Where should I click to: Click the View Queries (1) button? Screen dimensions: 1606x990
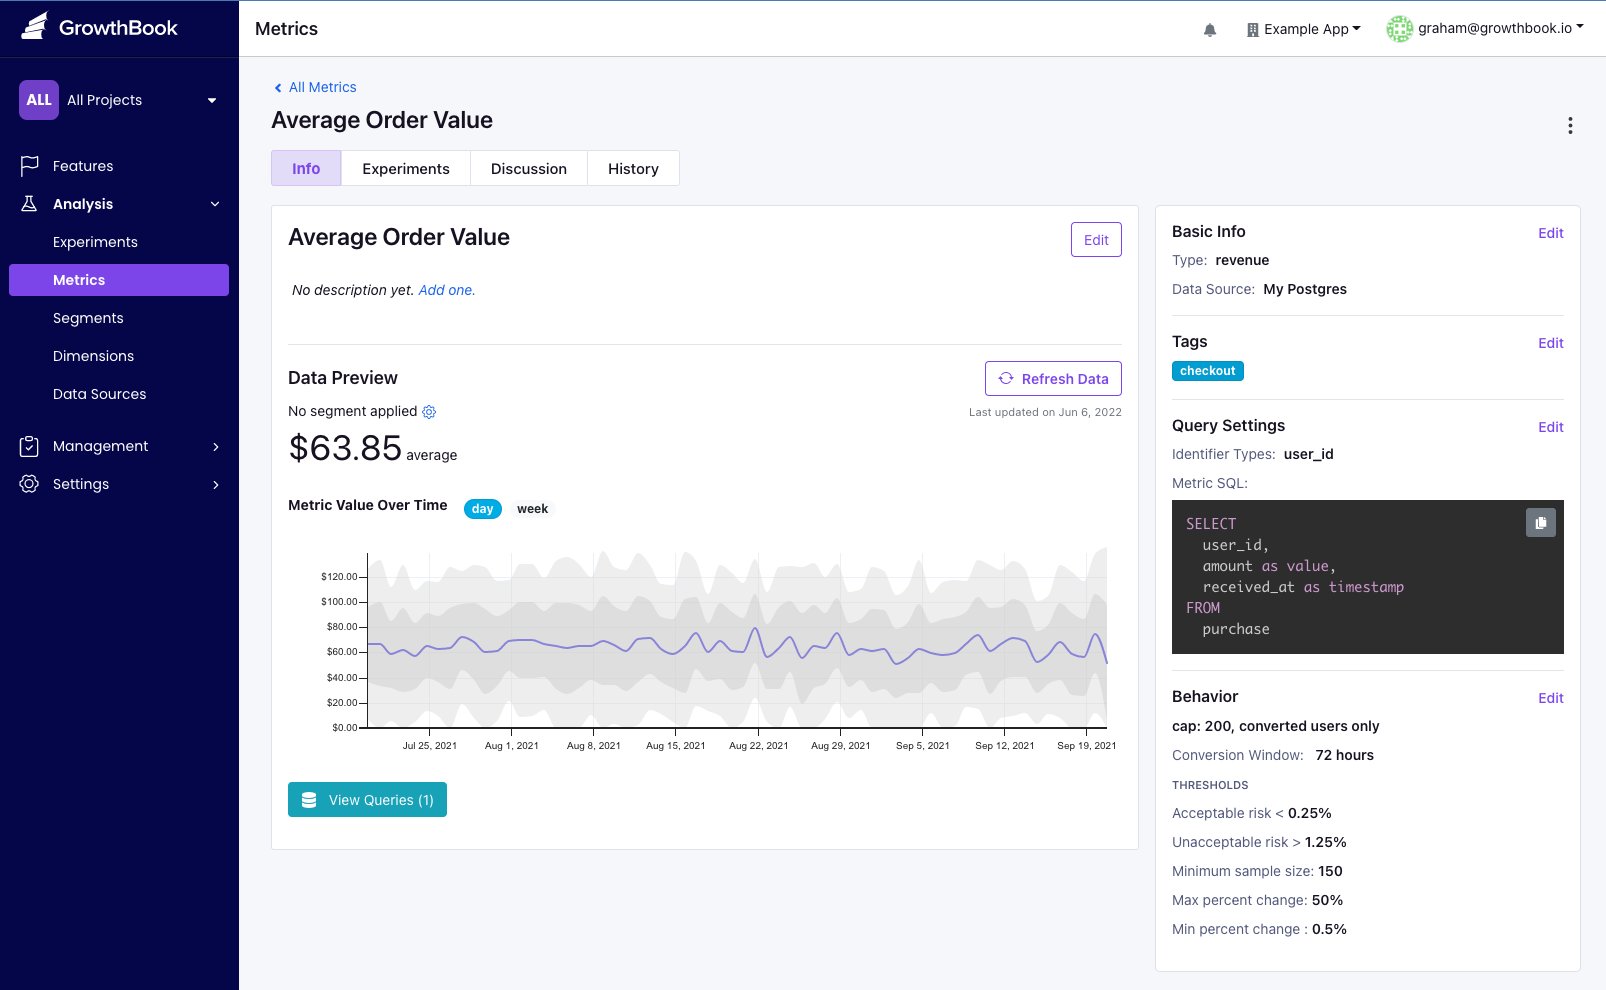[367, 800]
